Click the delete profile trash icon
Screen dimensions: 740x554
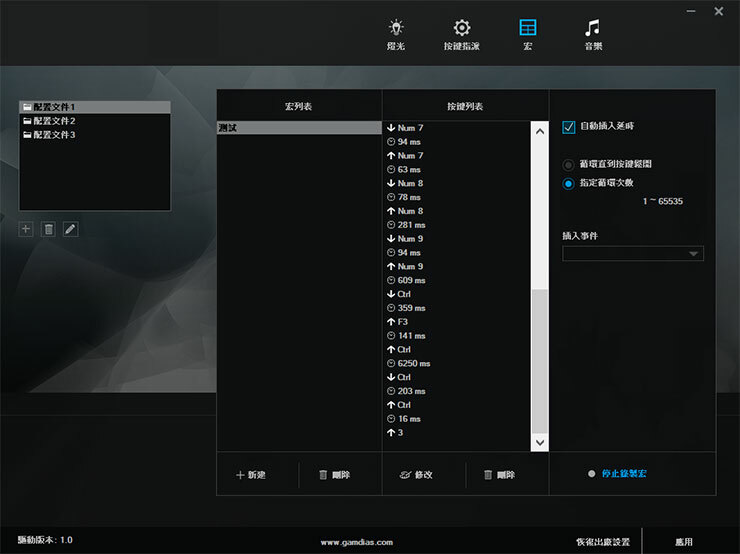coord(48,229)
